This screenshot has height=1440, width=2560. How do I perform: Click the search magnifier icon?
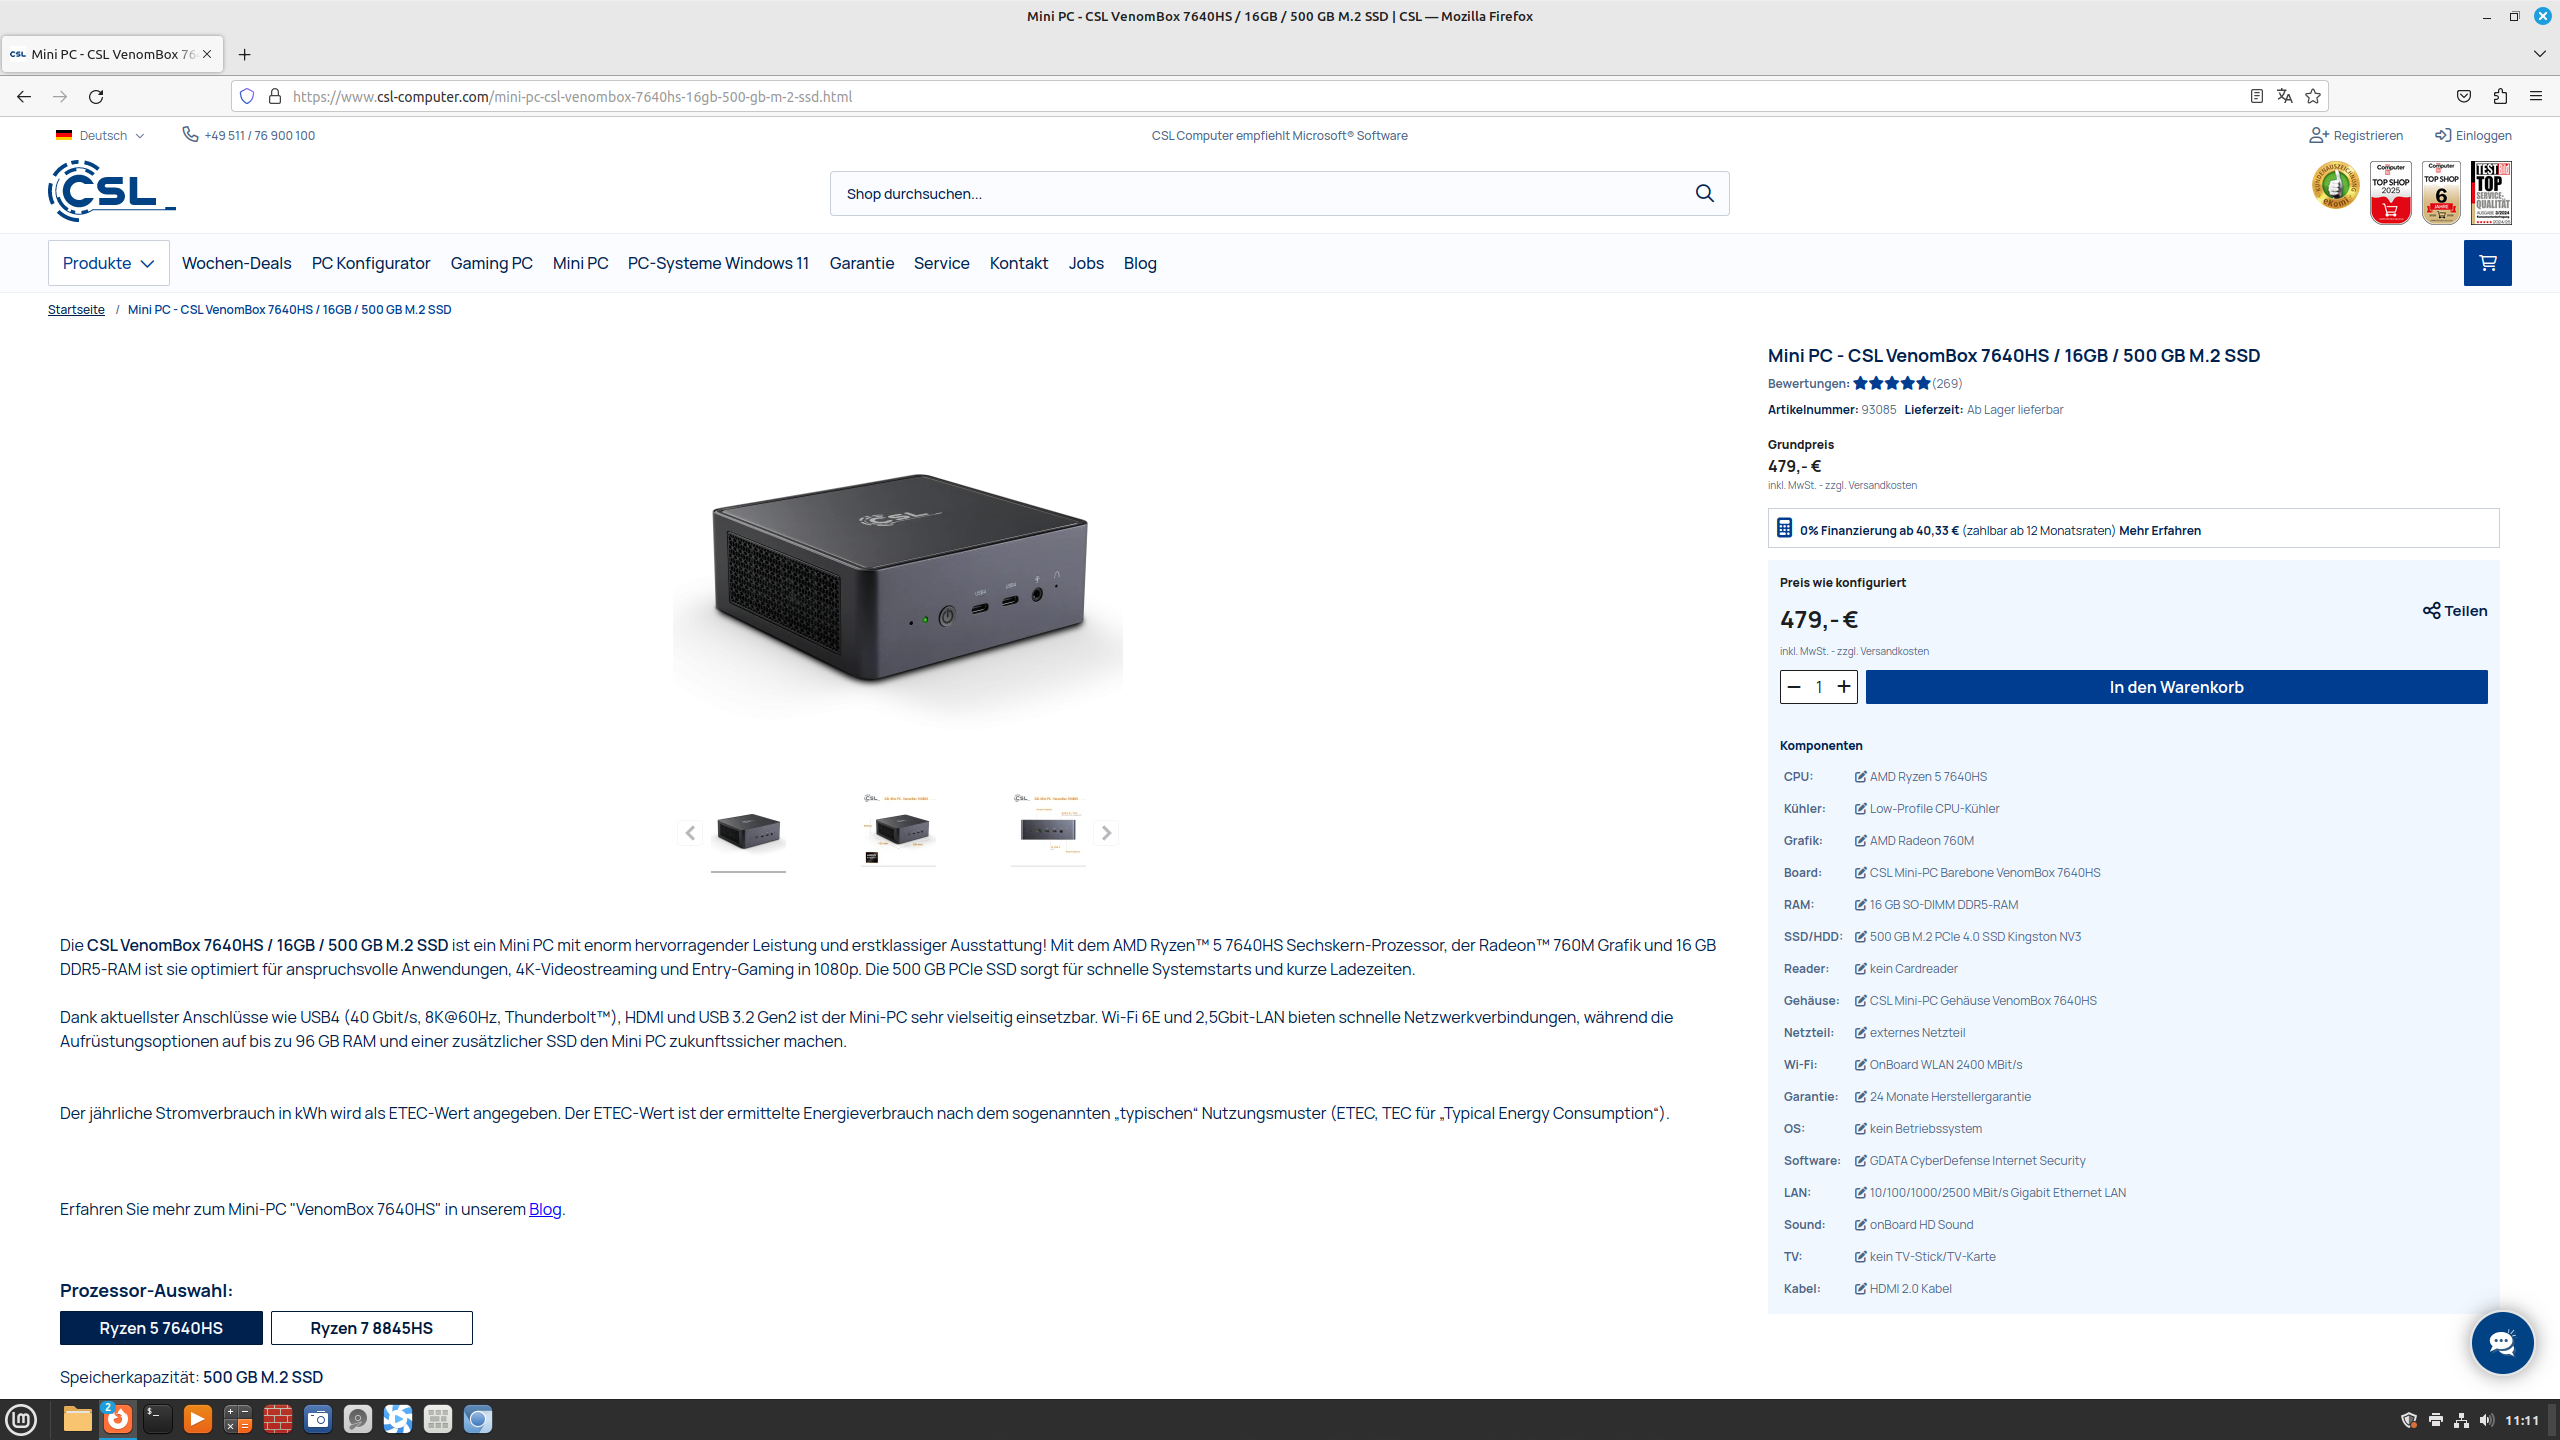click(x=1704, y=193)
